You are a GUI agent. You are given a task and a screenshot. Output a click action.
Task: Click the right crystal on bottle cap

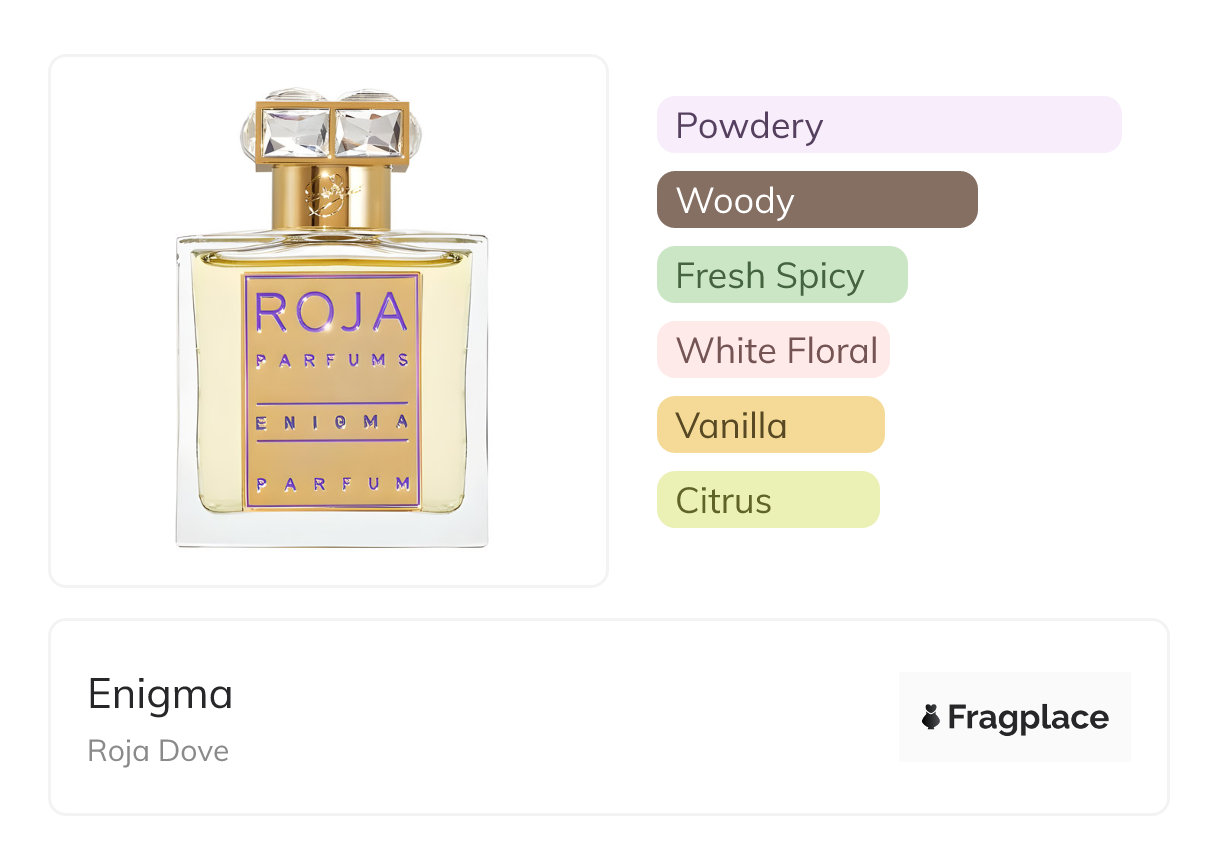point(368,132)
